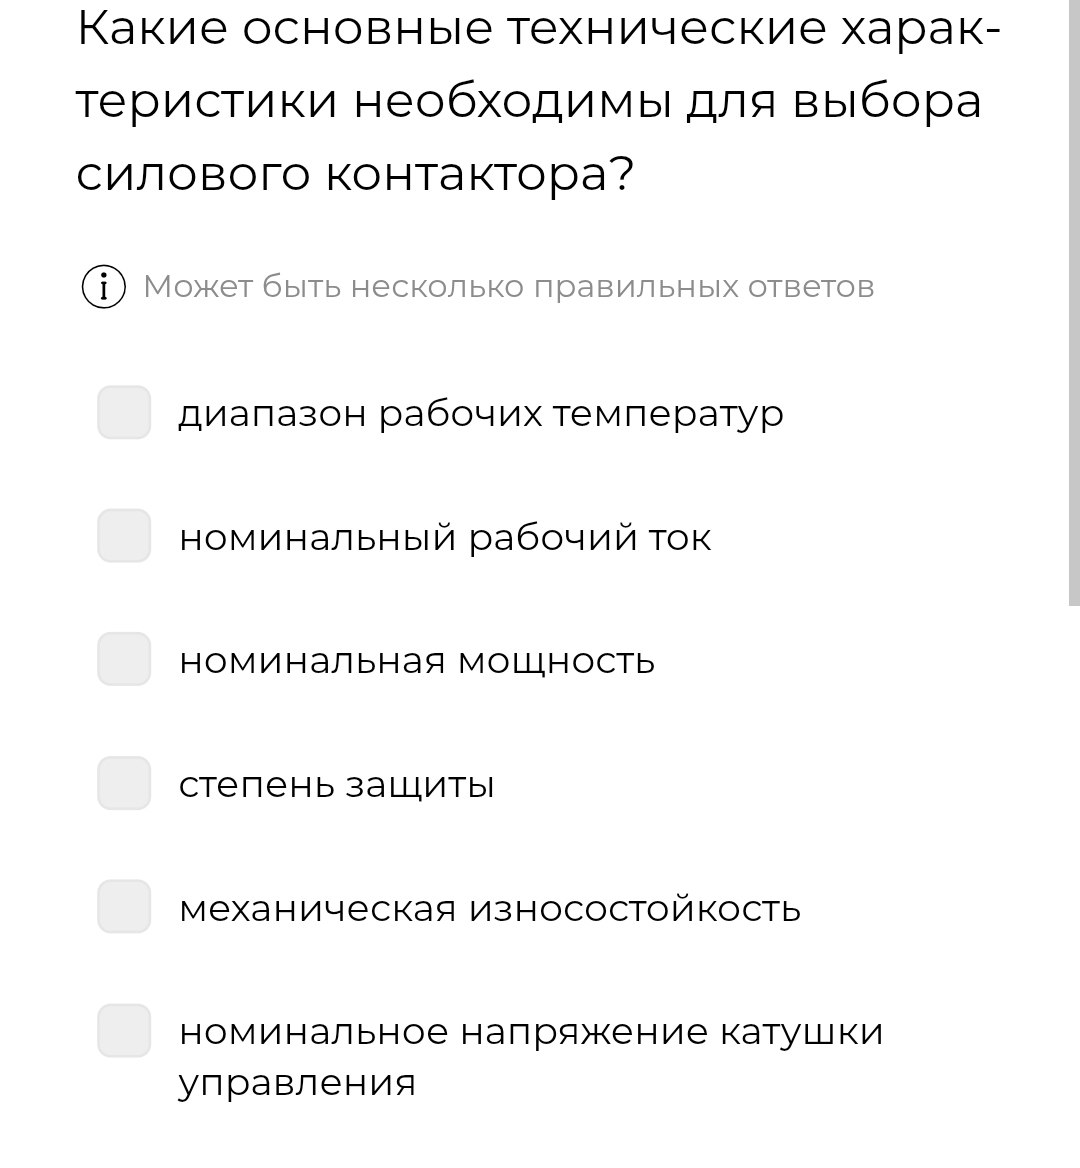Click the word управления in last option
Viewport: 1080px width, 1168px height.
[x=296, y=1084]
